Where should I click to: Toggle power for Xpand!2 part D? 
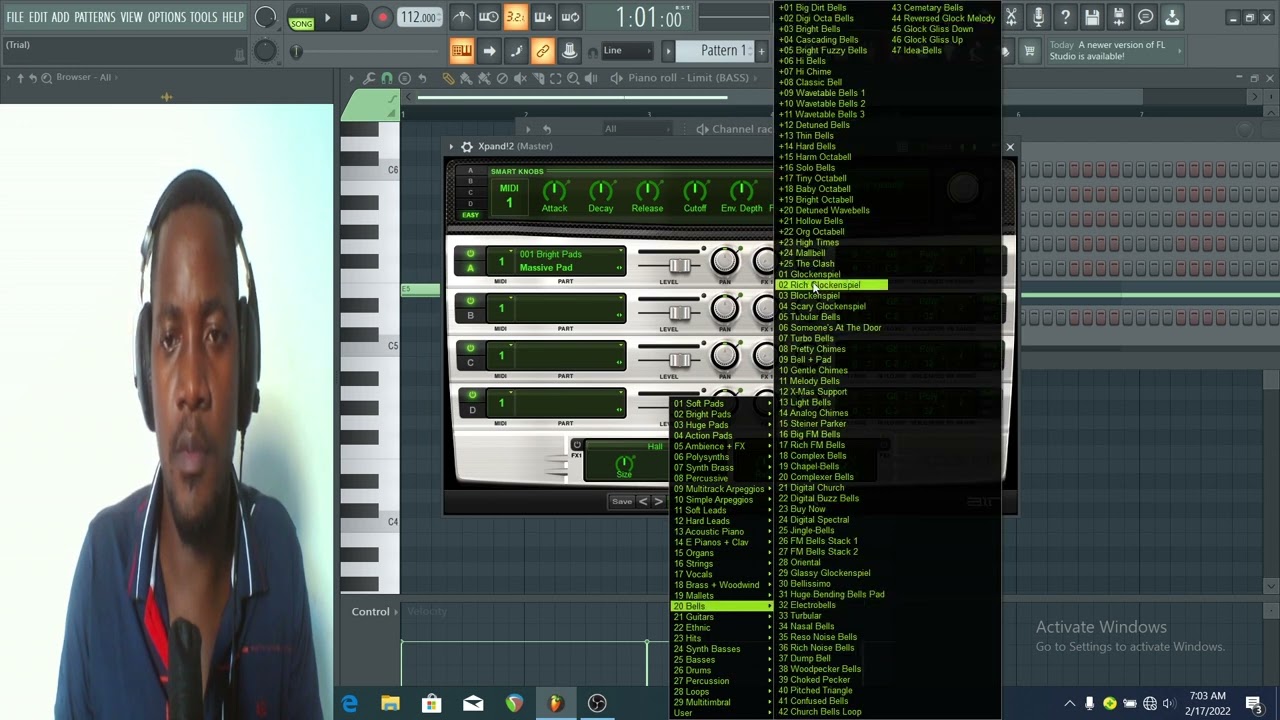[x=470, y=395]
